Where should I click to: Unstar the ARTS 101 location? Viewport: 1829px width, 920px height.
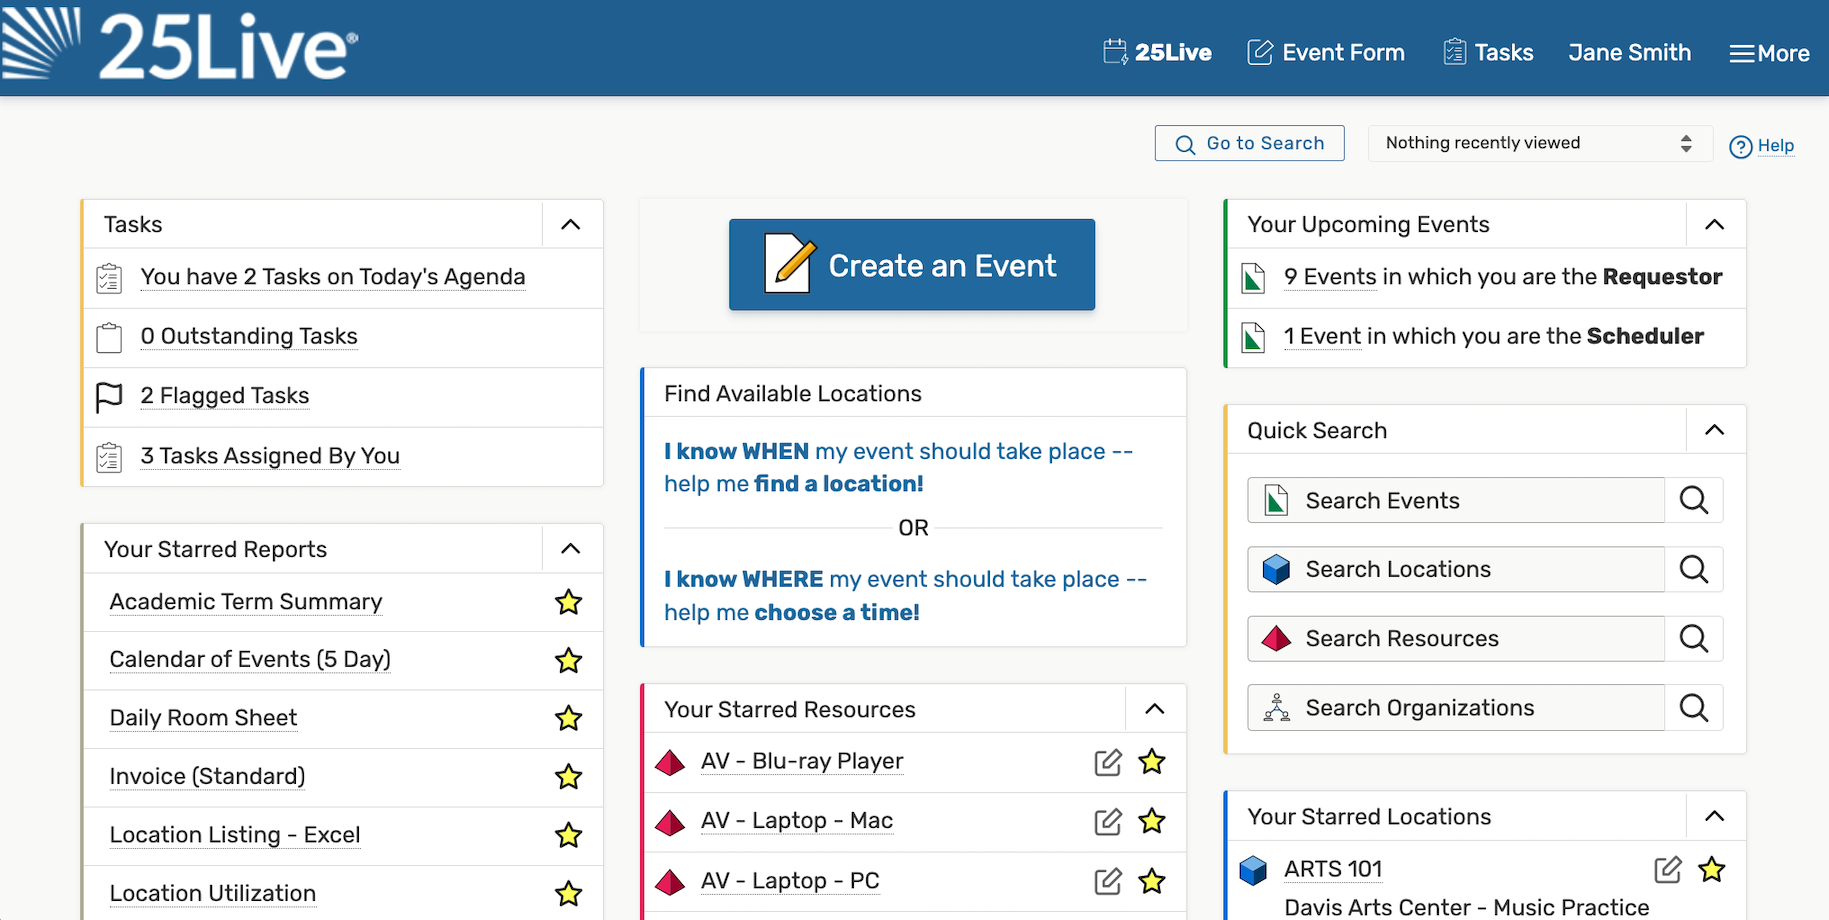coord(1712,869)
